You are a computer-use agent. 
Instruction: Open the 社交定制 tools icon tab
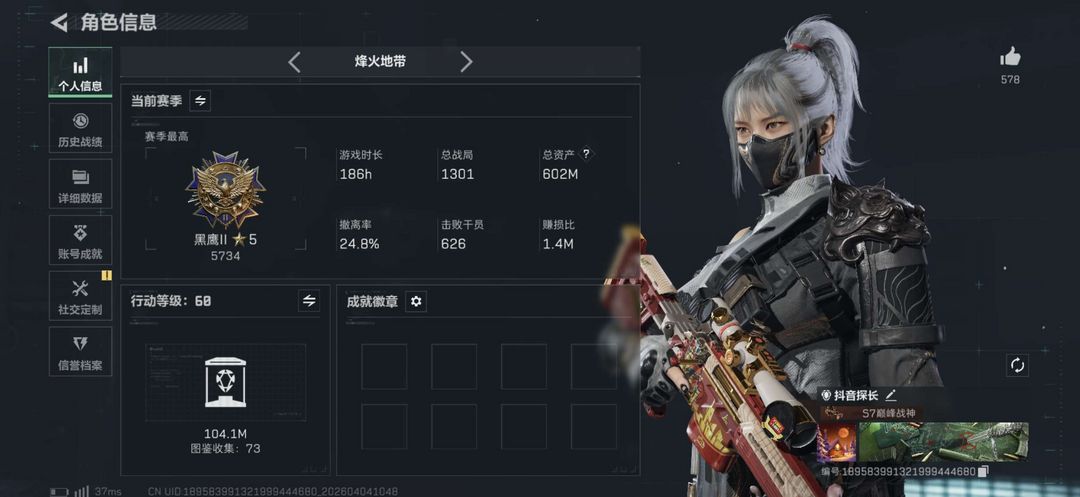click(81, 295)
